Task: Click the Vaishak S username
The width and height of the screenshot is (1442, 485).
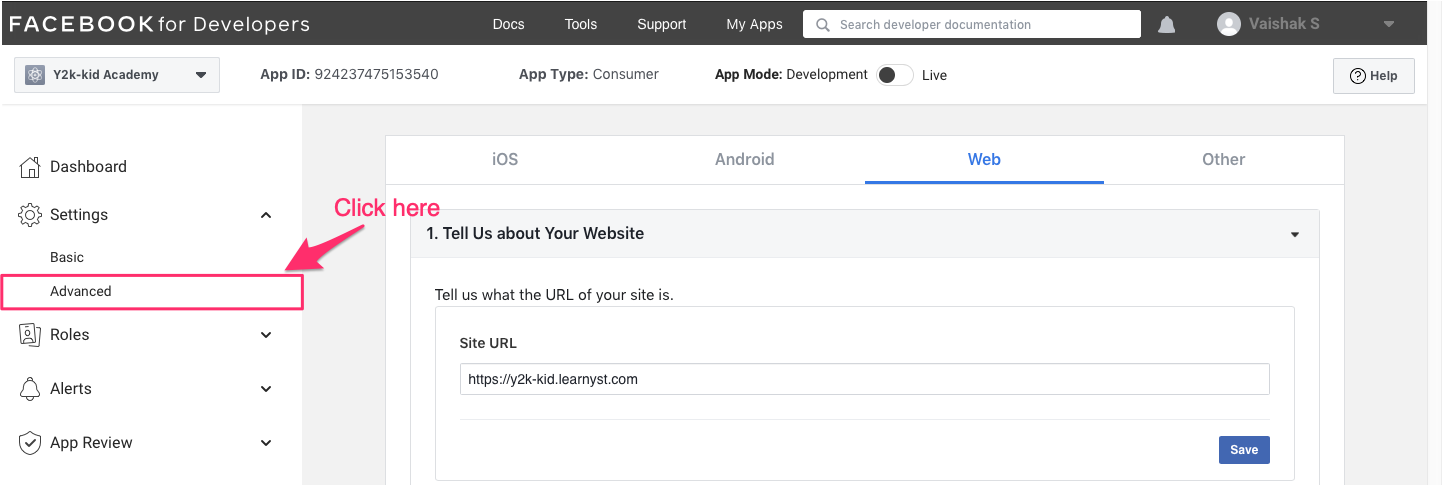Action: tap(1284, 24)
